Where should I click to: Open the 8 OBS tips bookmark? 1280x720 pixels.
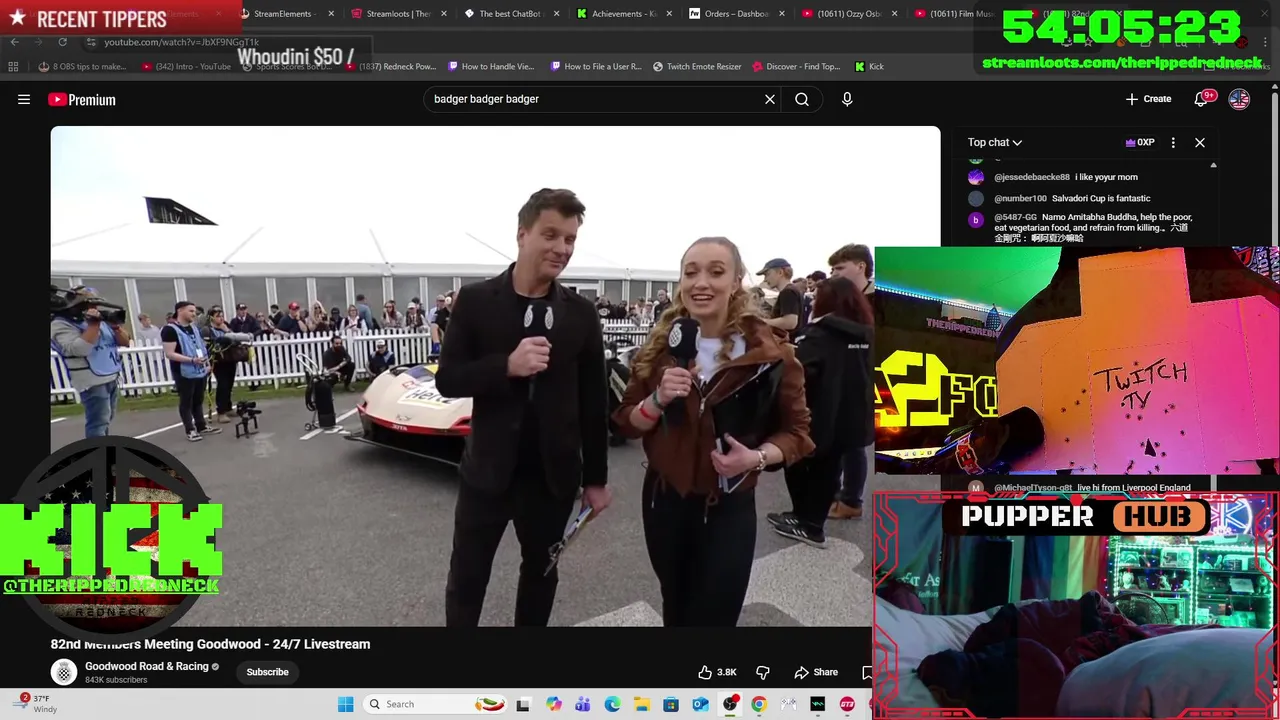(x=83, y=66)
